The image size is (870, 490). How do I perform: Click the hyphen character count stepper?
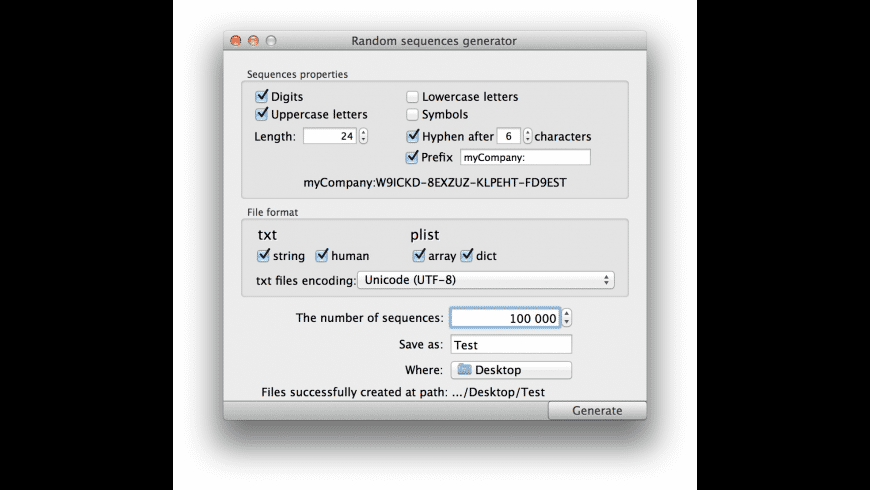click(x=528, y=136)
